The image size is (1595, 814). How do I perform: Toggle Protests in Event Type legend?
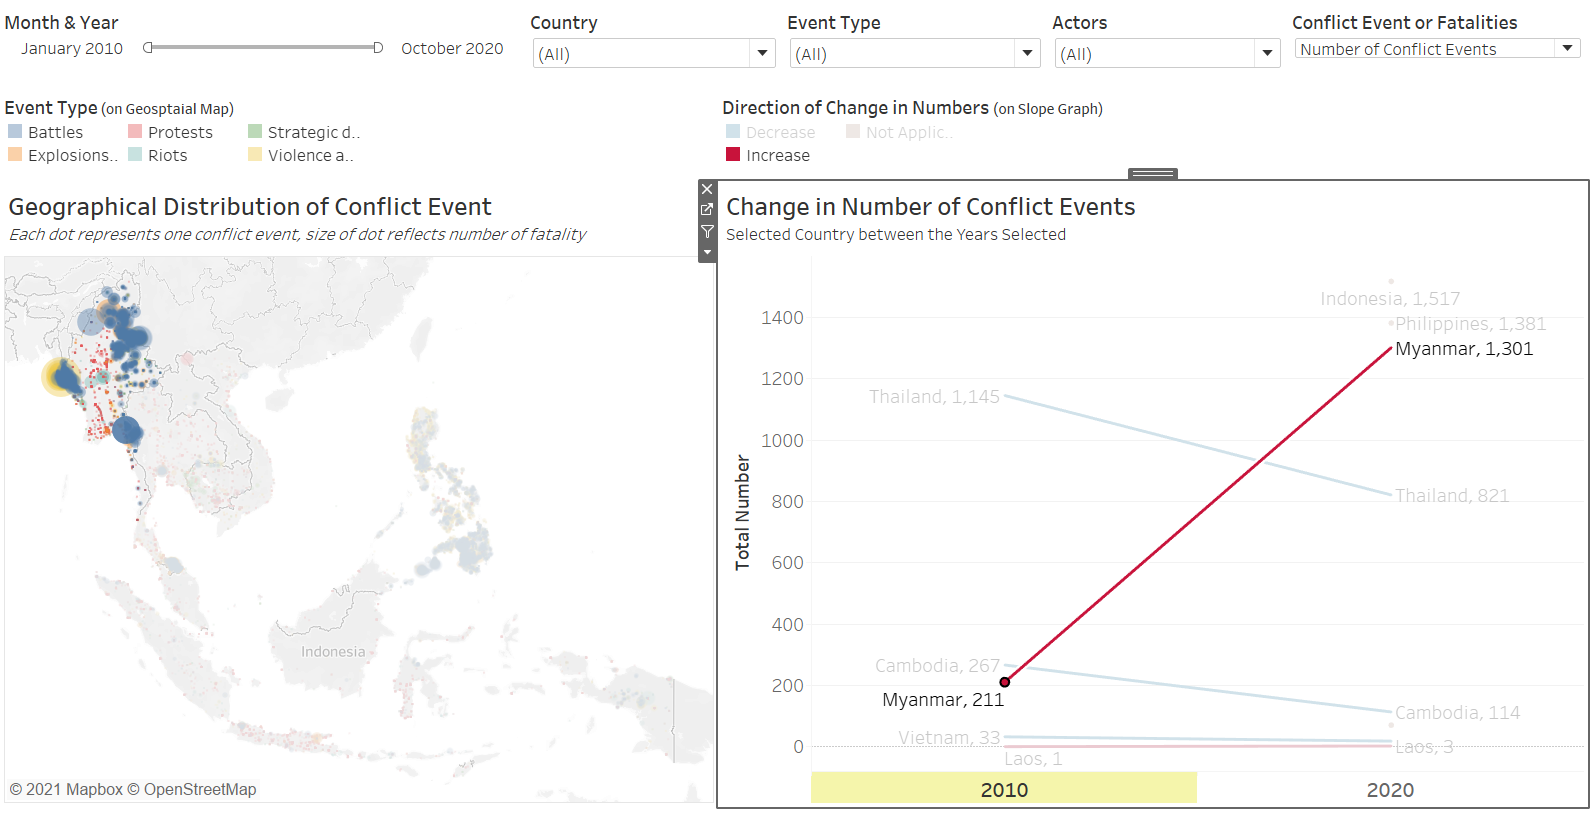(x=180, y=132)
